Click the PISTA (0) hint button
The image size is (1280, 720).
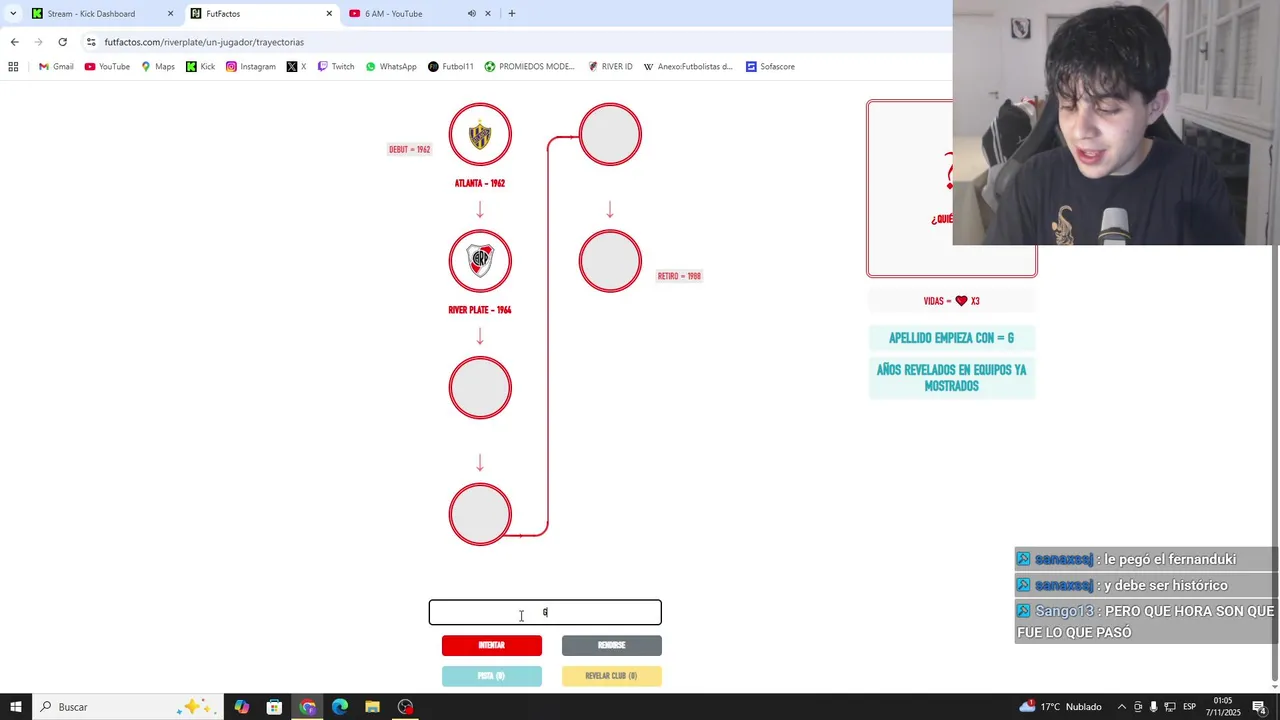492,676
